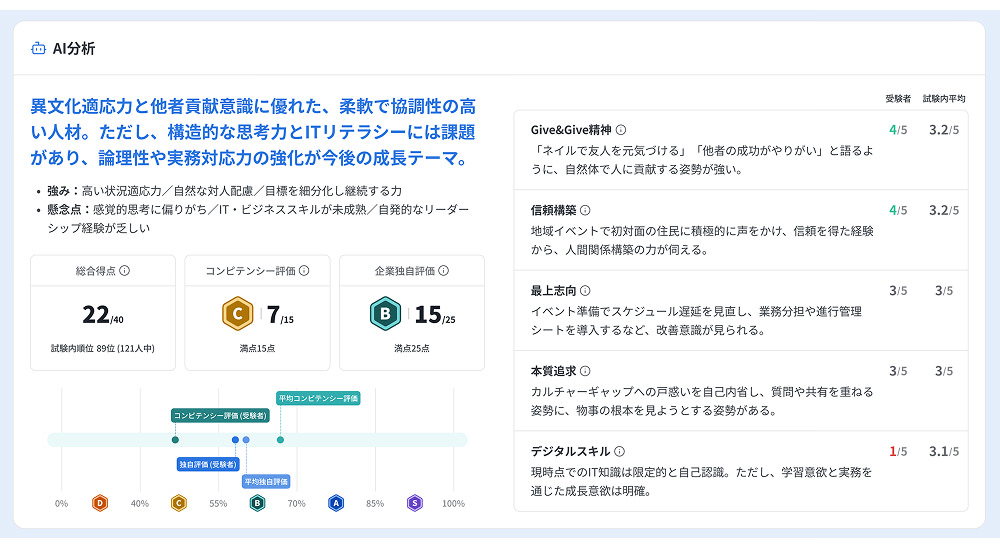Image resolution: width=1000 pixels, height=546 pixels.
Task: Open the info icon next to コンピテンシー評価
Action: (x=304, y=270)
